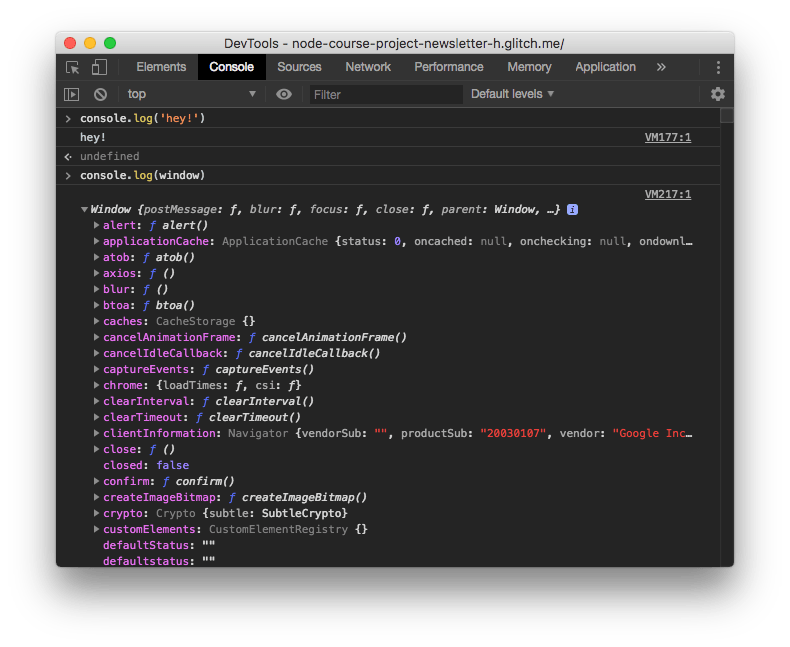Expand the clearTimeout entry

coord(96,417)
